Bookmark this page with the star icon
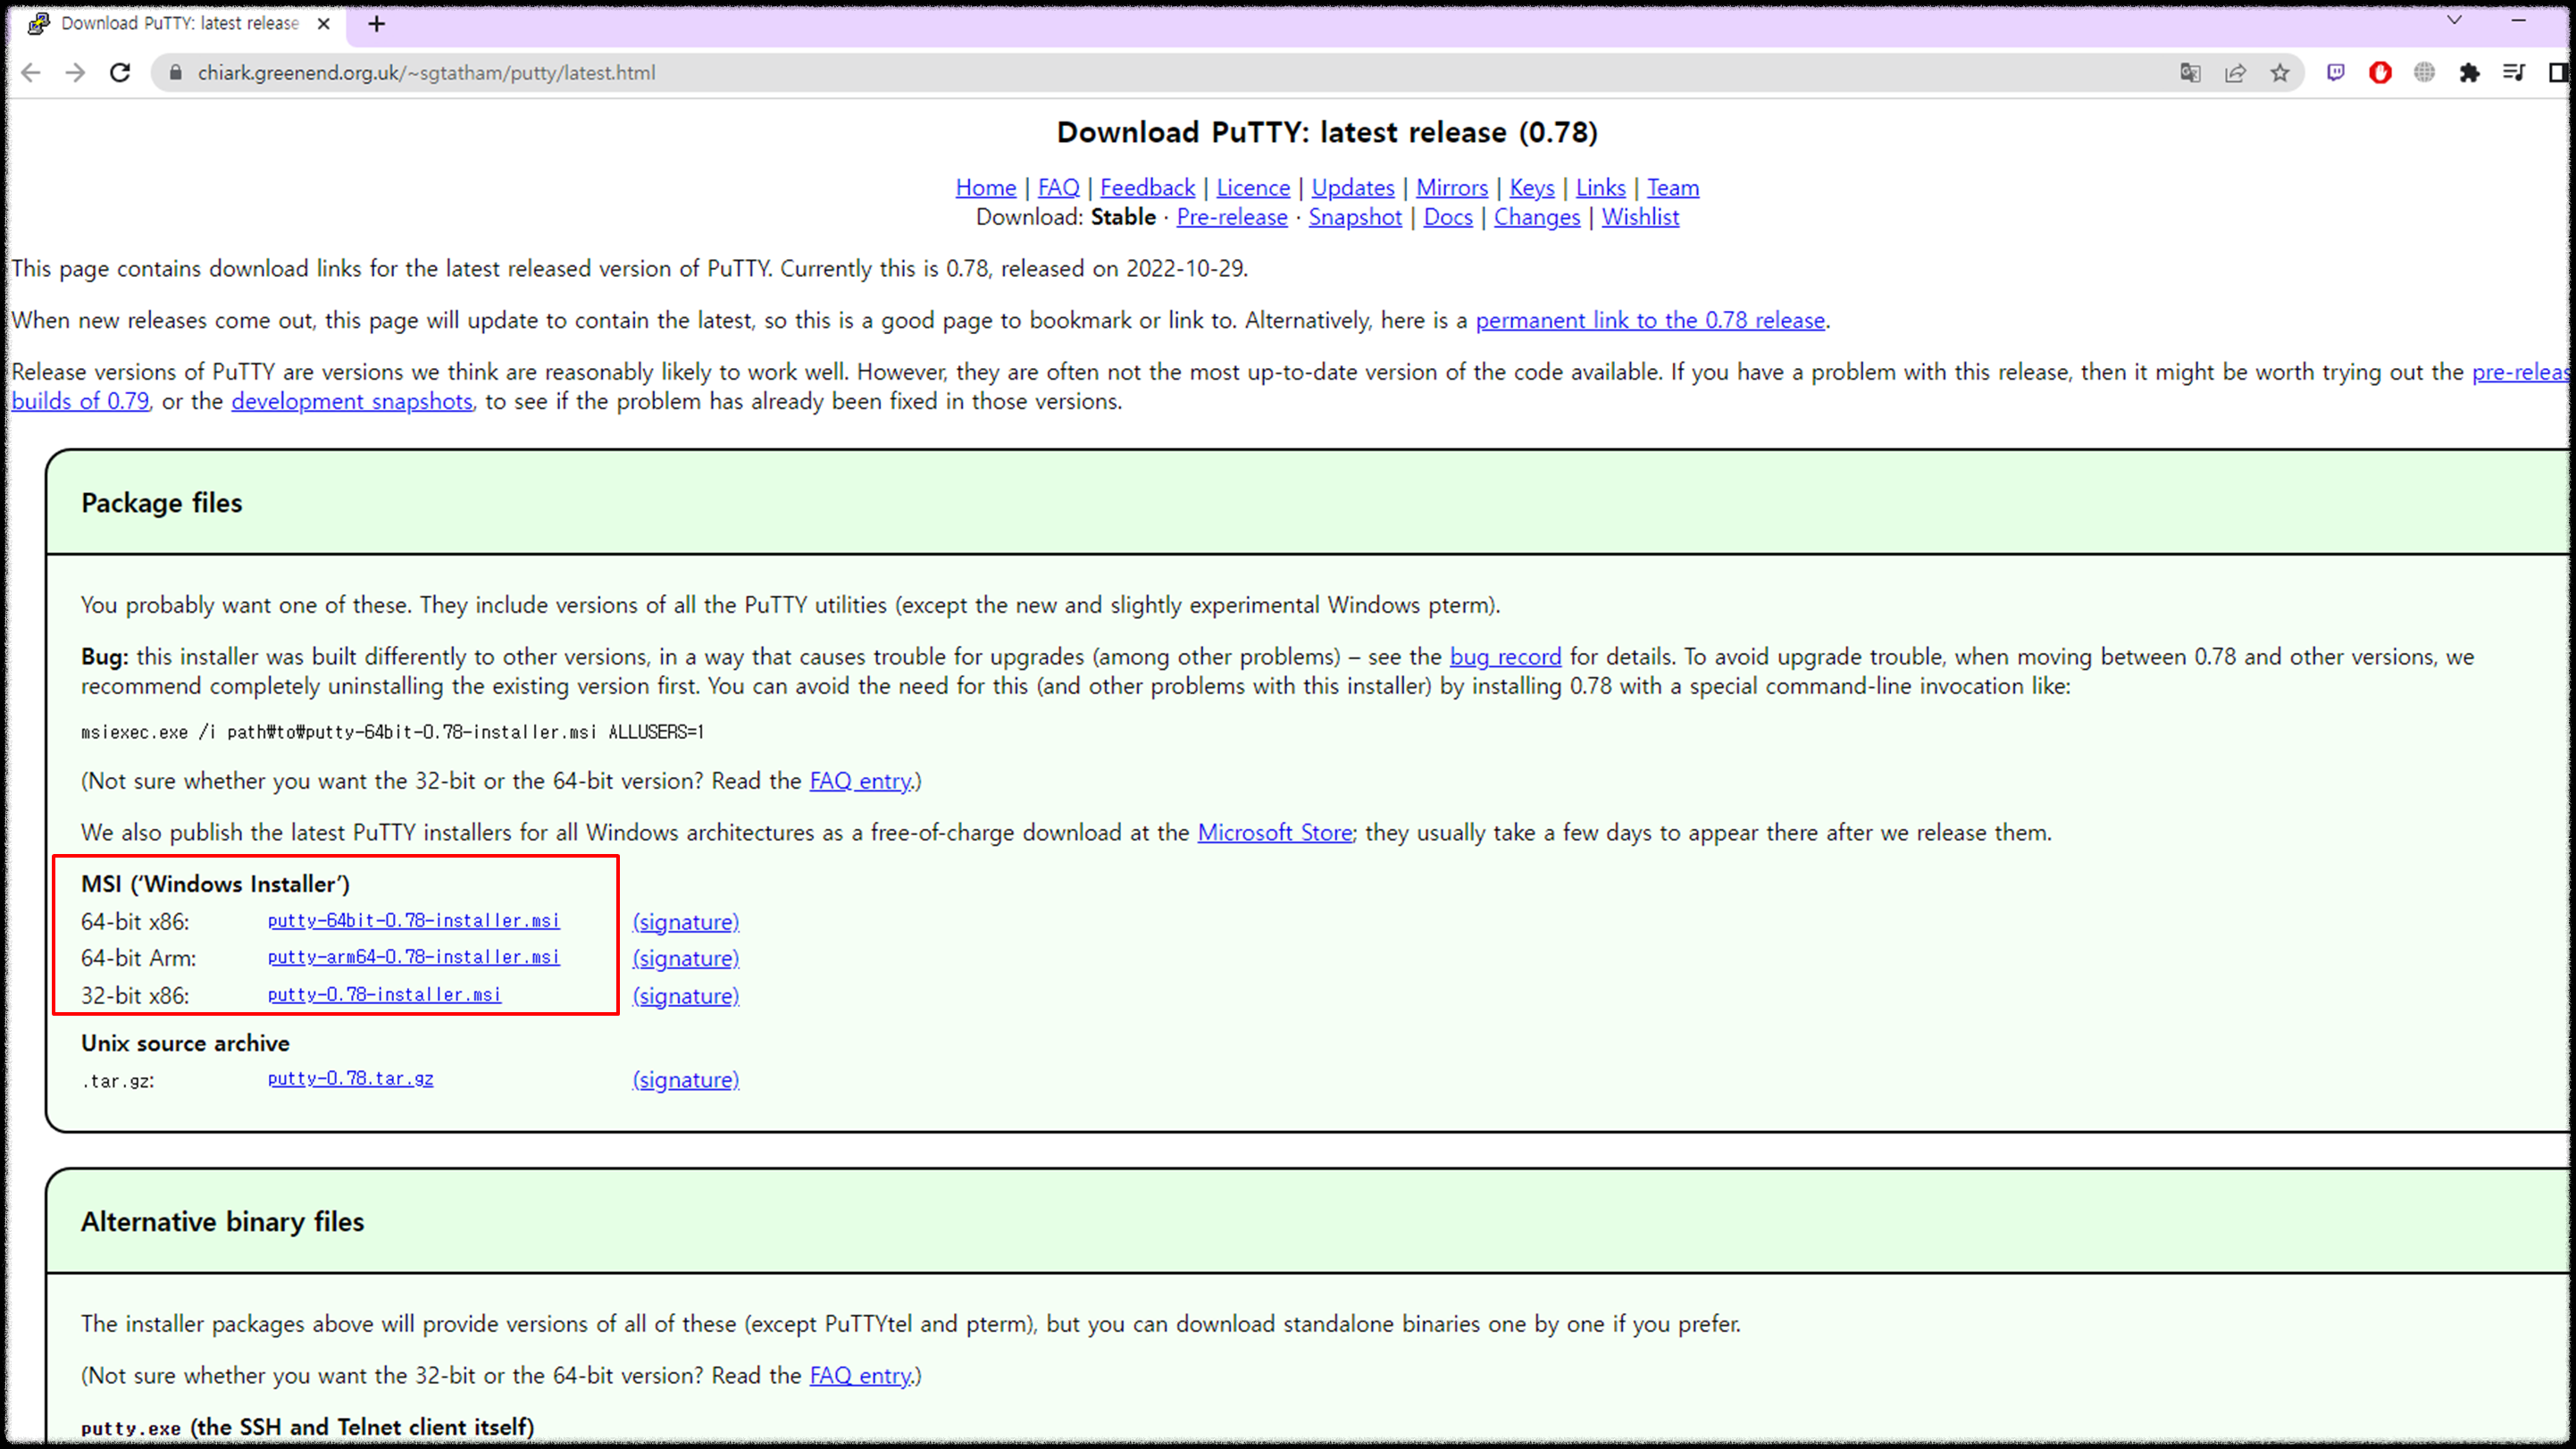The height and width of the screenshot is (1449, 2576). 2280,73
